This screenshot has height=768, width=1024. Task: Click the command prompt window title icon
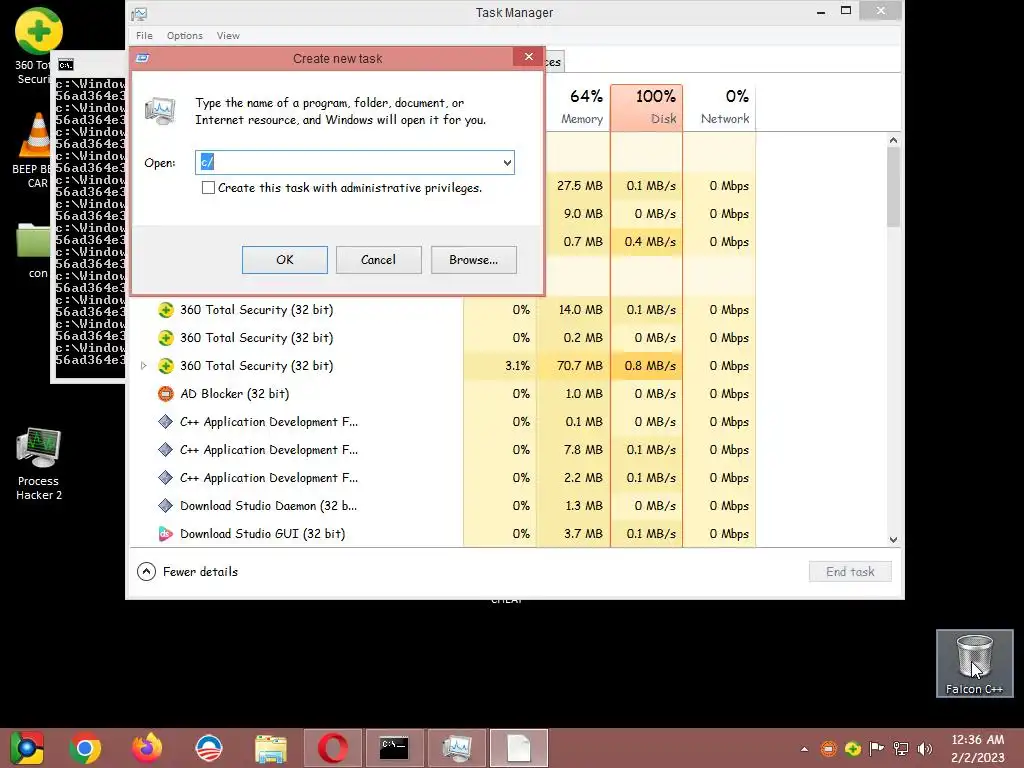pyautogui.click(x=66, y=65)
